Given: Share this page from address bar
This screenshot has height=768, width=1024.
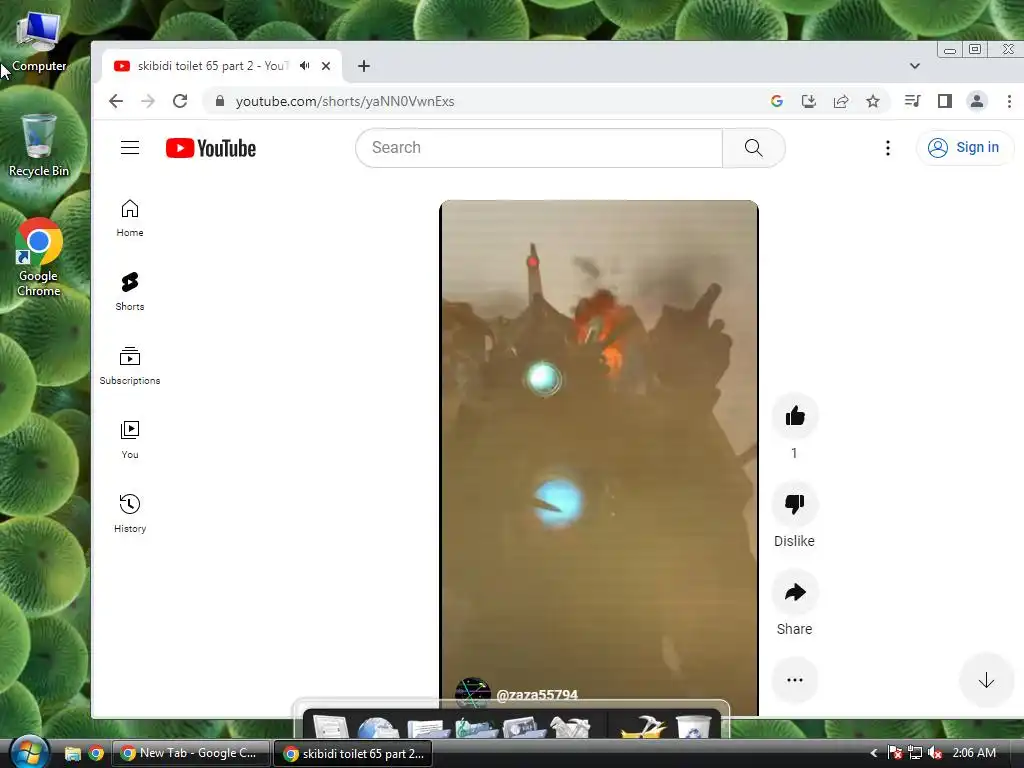Looking at the screenshot, I should click(x=841, y=101).
